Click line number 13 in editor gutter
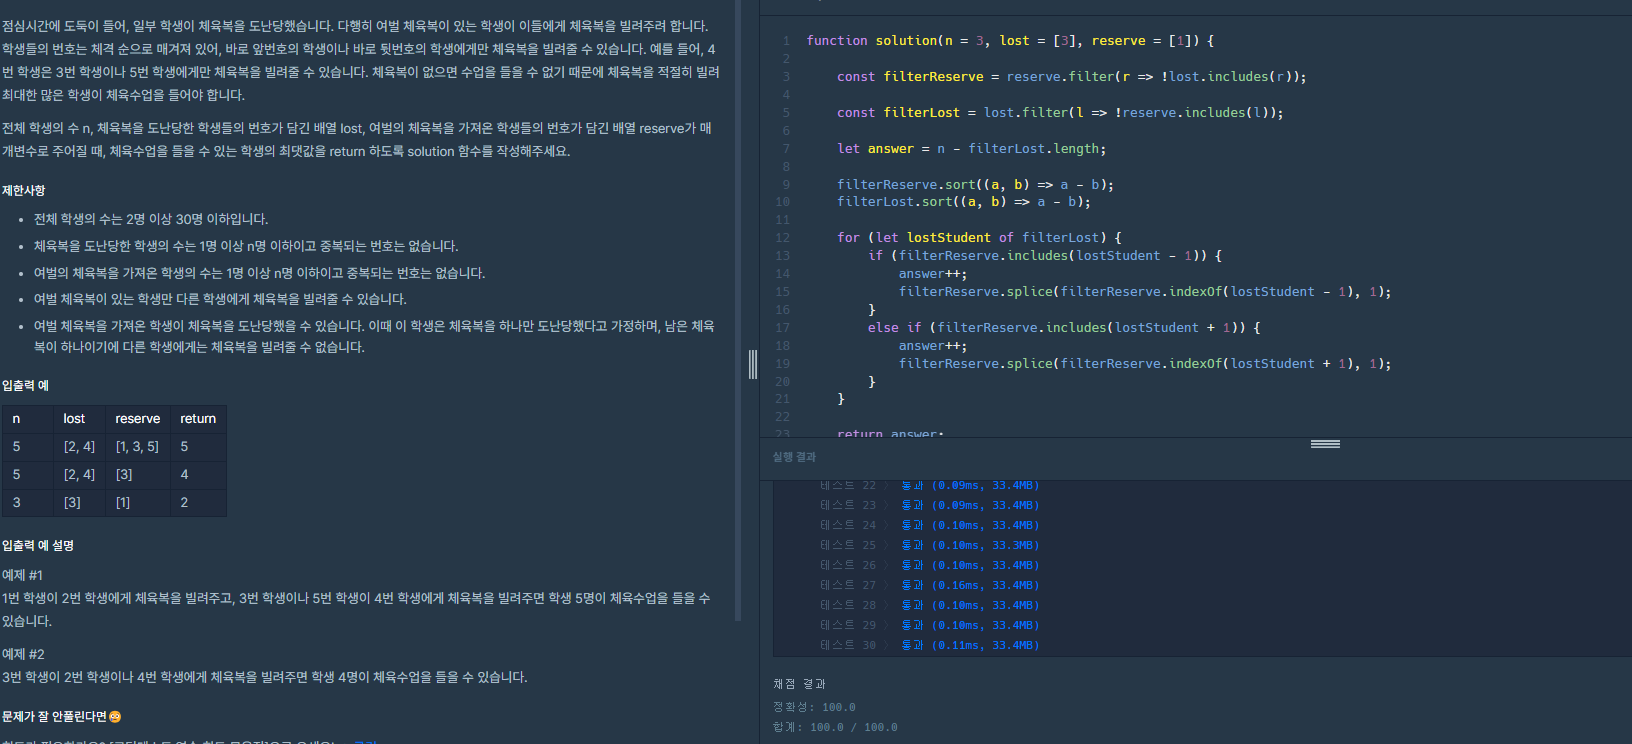This screenshot has width=1632, height=744. click(782, 256)
